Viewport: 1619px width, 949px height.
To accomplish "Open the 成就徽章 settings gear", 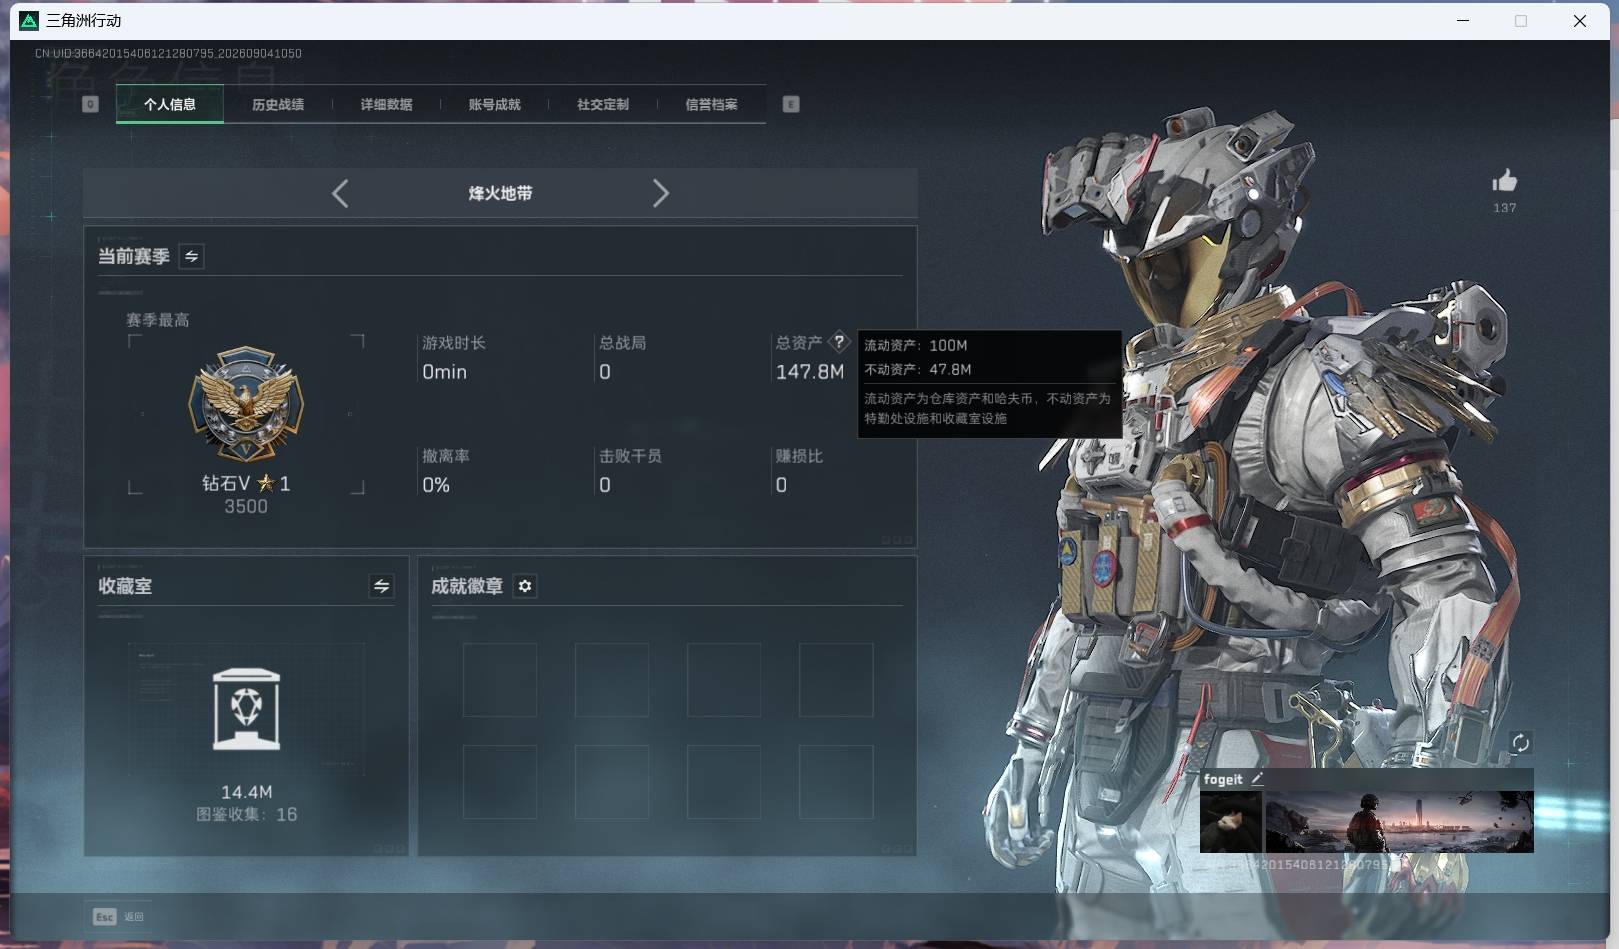I will tap(525, 586).
